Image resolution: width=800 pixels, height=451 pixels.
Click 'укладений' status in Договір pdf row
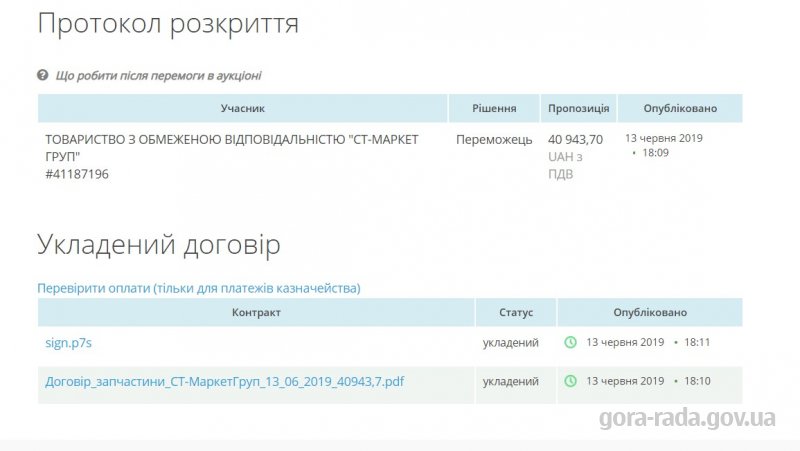(511, 382)
